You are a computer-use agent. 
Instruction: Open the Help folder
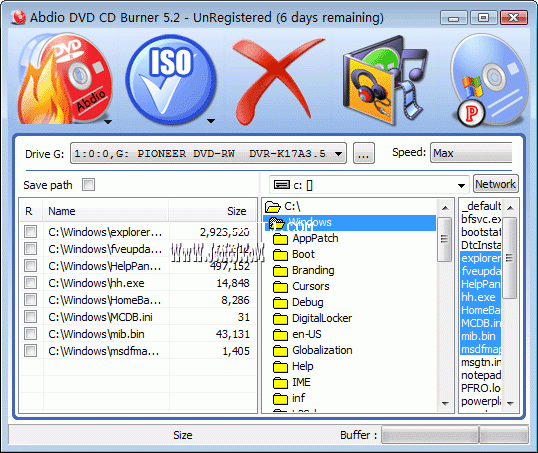293,366
